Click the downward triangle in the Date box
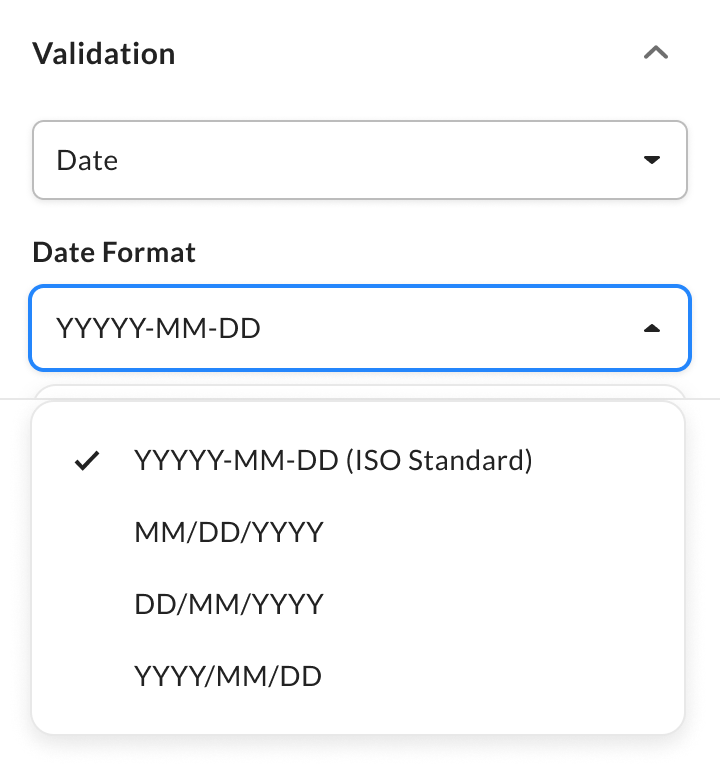 [652, 160]
